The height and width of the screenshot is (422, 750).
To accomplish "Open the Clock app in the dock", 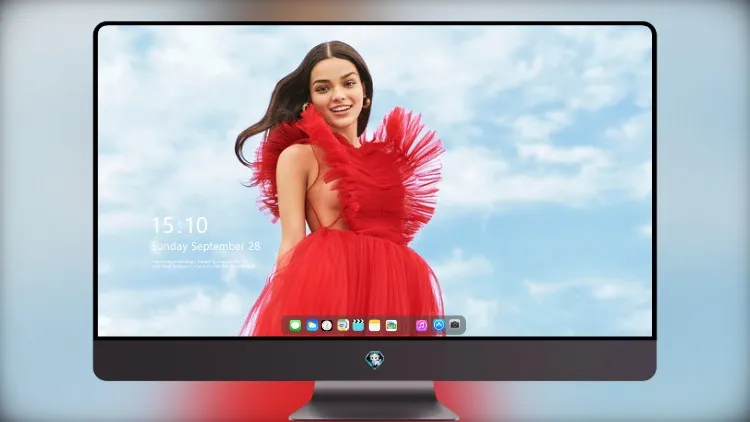I will click(x=327, y=326).
